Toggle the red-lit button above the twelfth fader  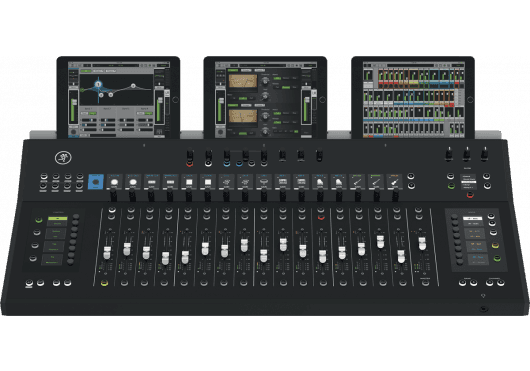pyautogui.click(x=321, y=218)
